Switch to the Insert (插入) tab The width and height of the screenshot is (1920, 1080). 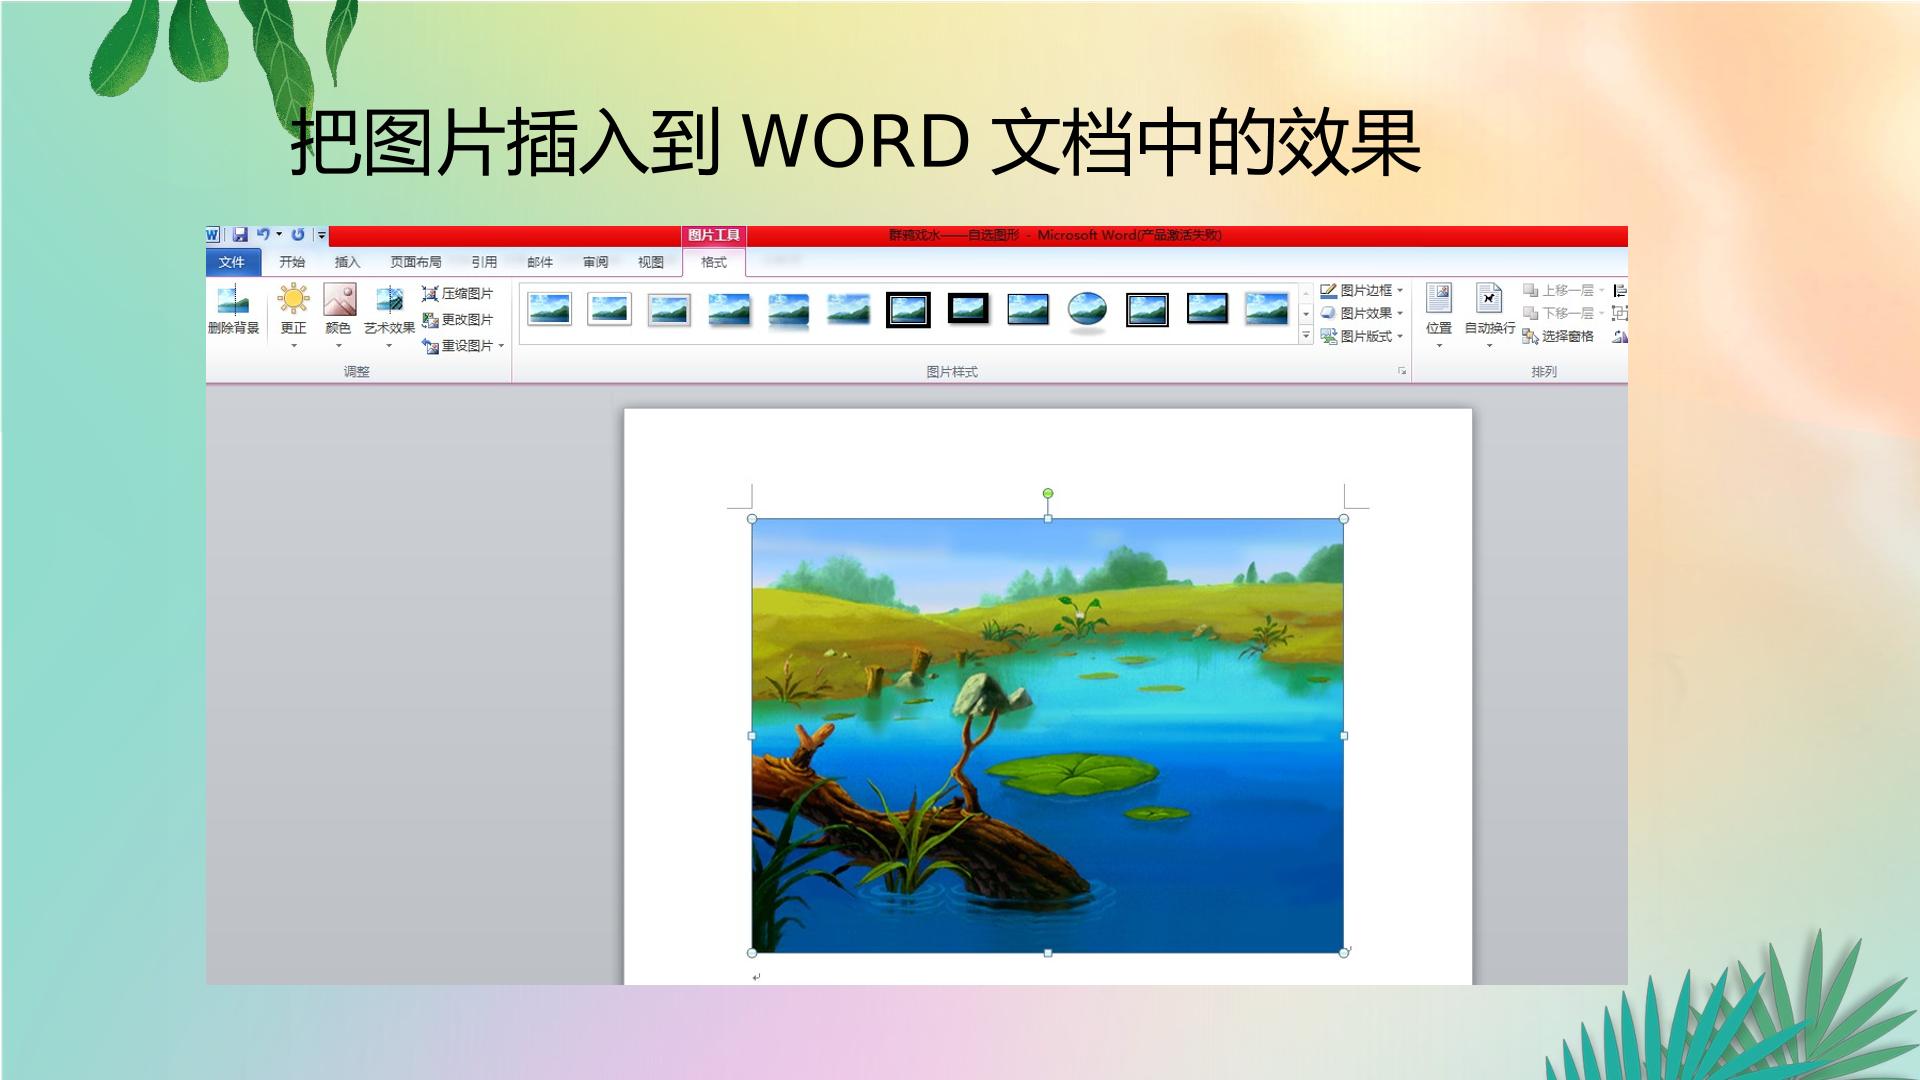click(x=347, y=262)
